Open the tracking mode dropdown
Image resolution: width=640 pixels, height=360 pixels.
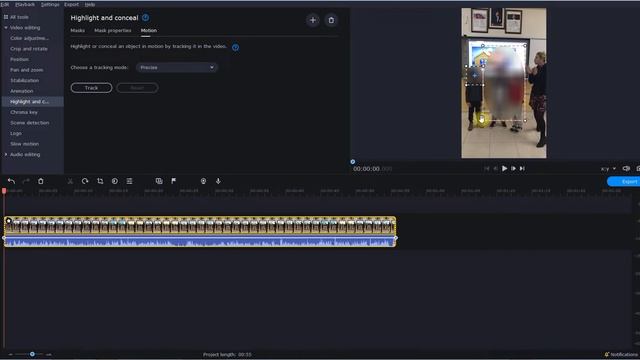click(x=177, y=67)
